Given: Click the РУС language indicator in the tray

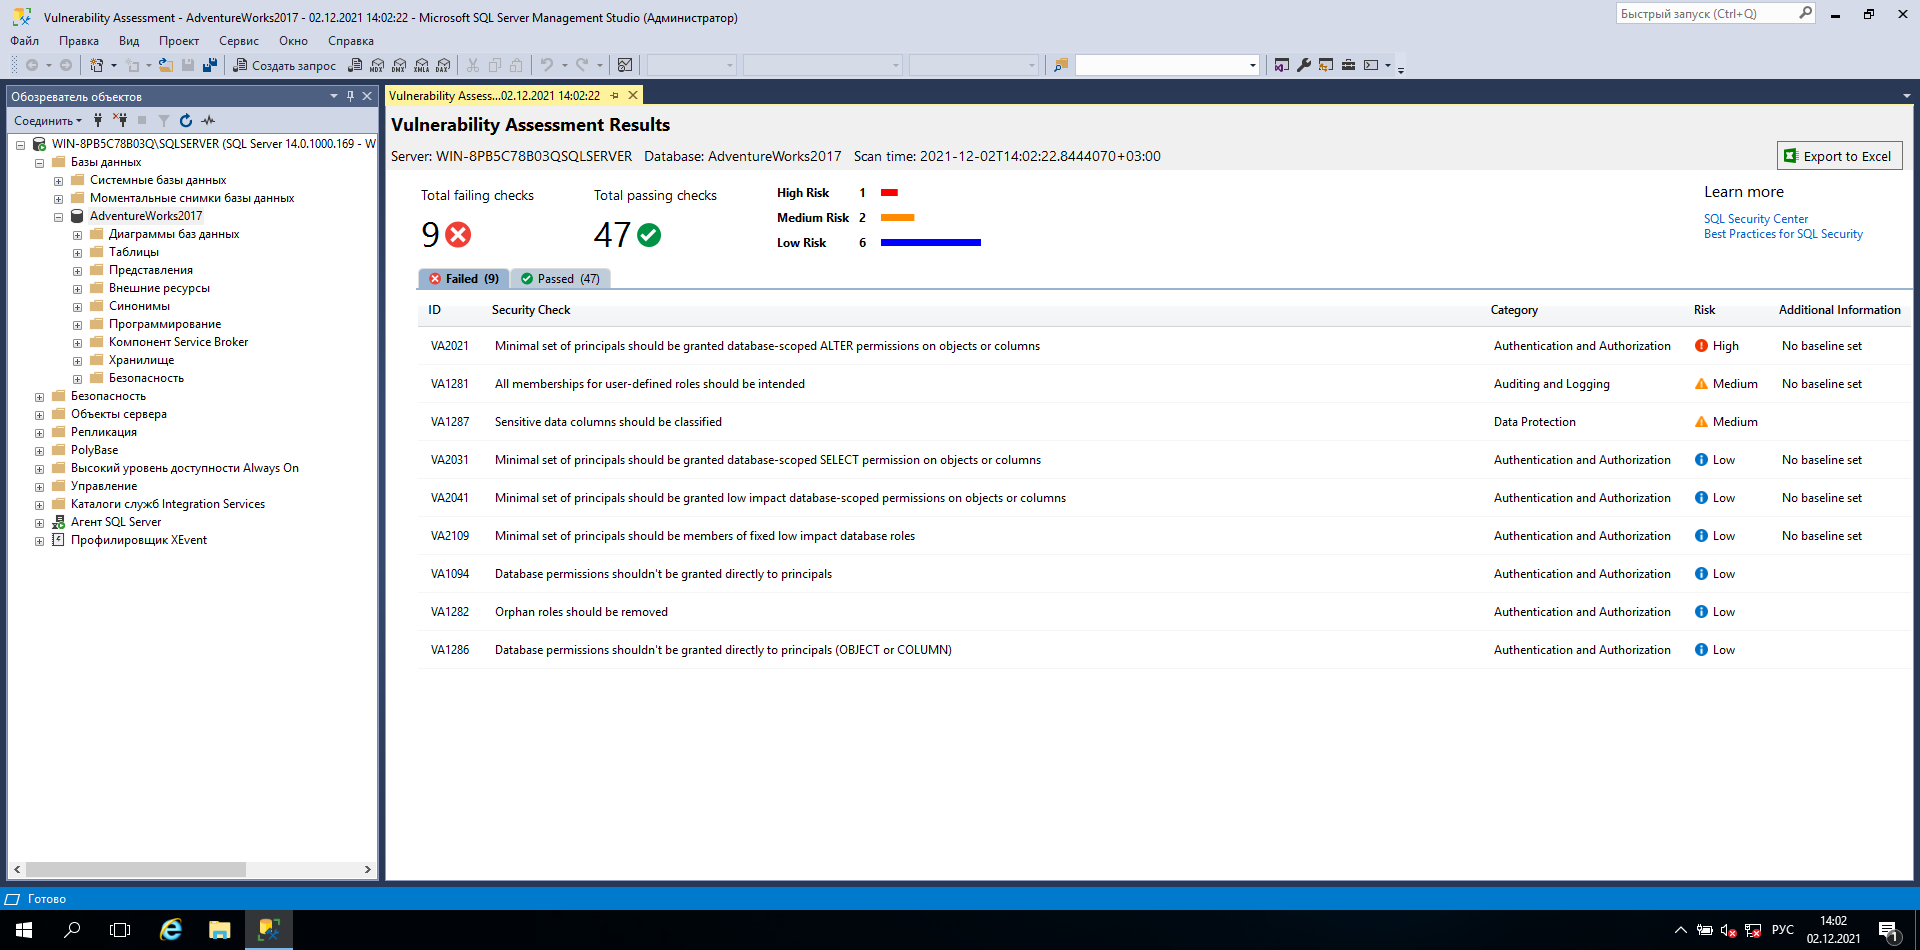Looking at the screenshot, I should click(1782, 930).
